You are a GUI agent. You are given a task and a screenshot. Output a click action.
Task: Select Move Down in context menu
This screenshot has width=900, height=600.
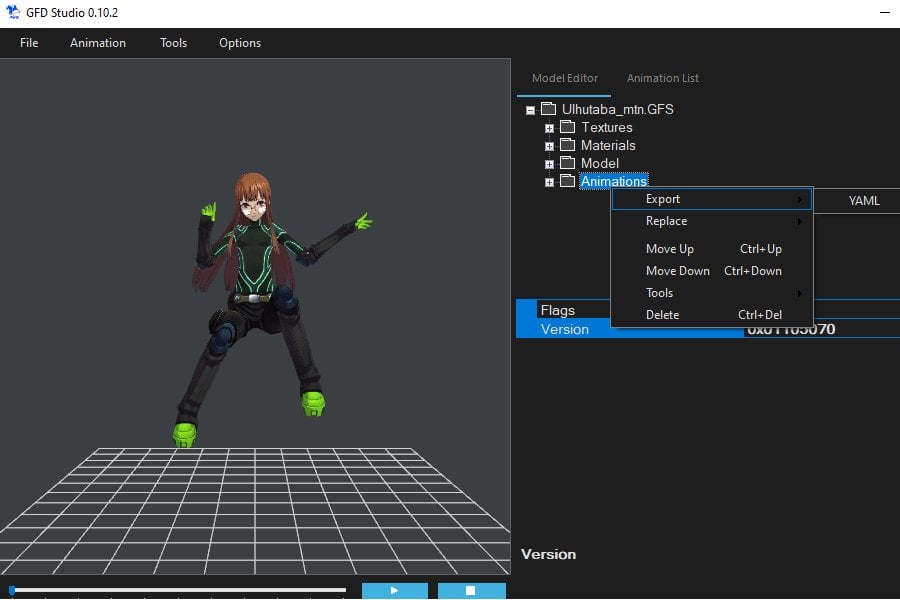[712, 270]
